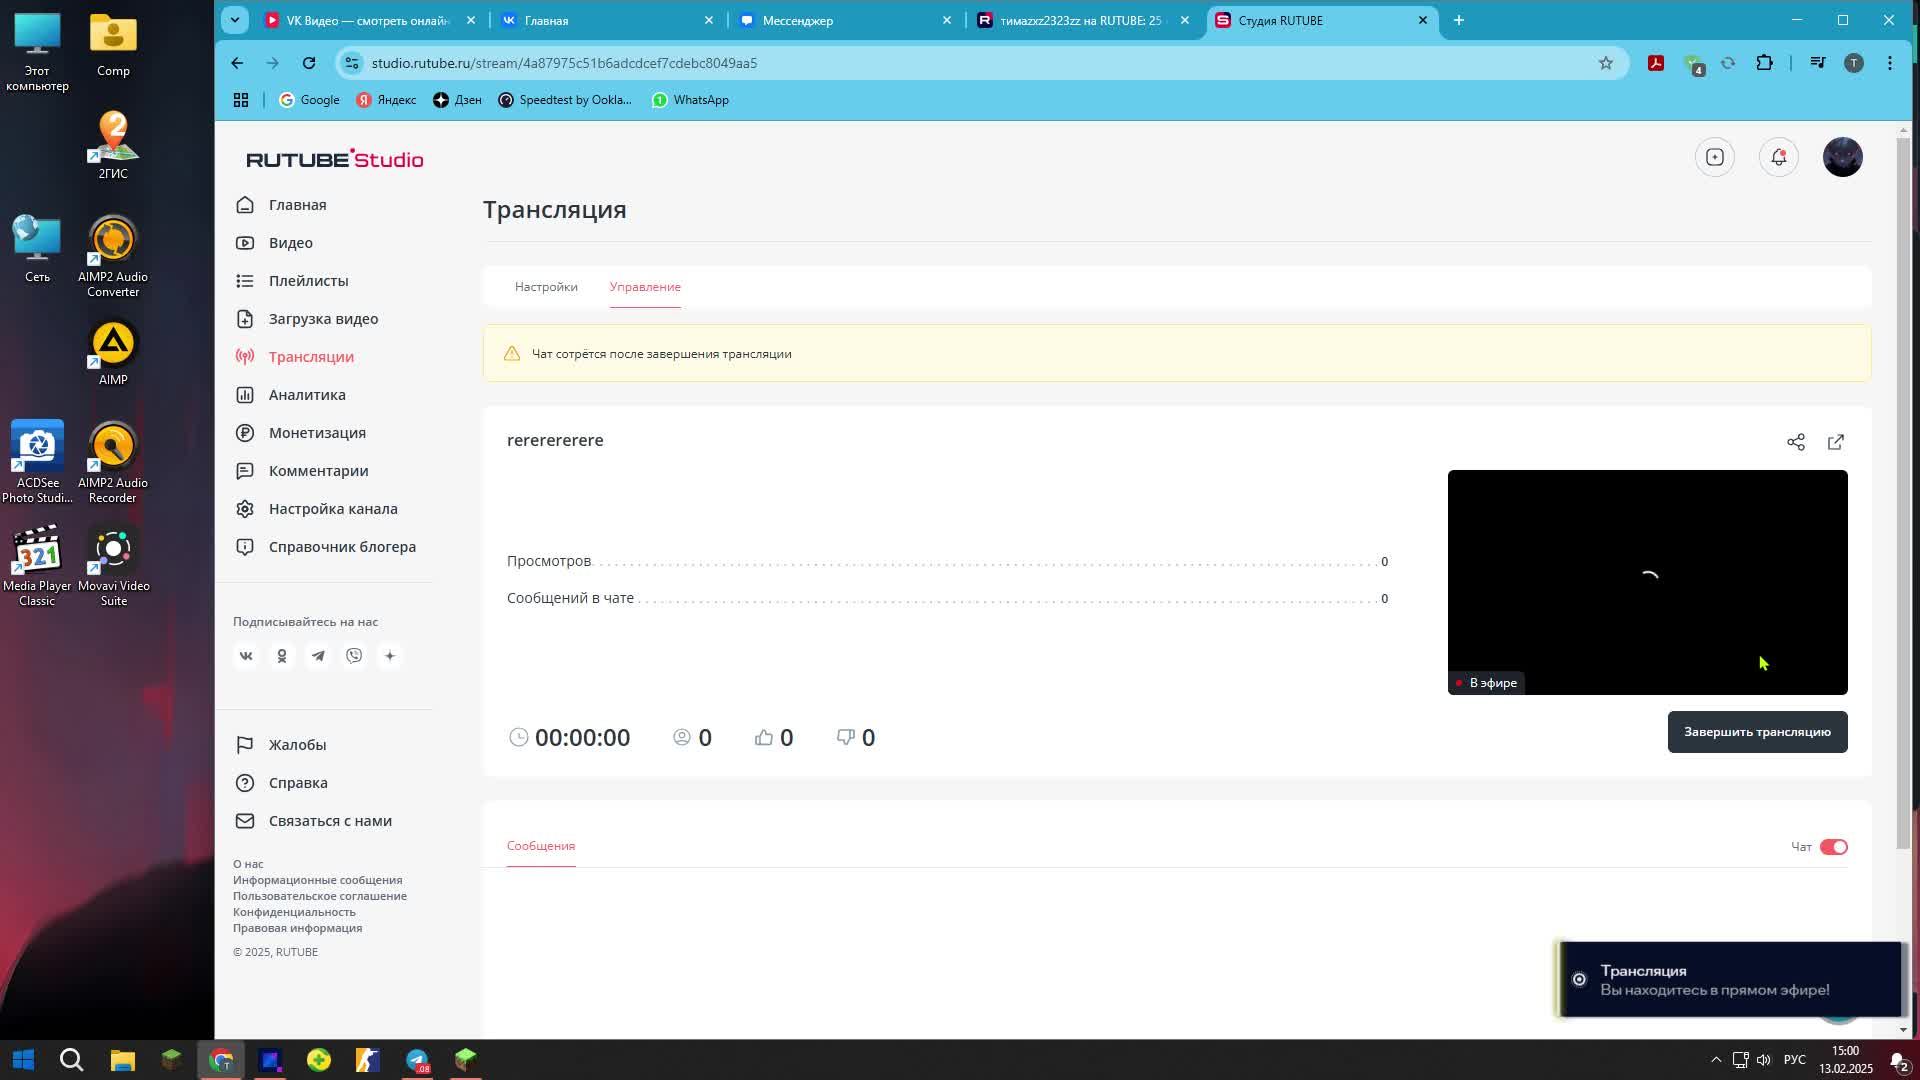Open Плейлисты in sidebar
The height and width of the screenshot is (1080, 1920).
pyautogui.click(x=308, y=281)
